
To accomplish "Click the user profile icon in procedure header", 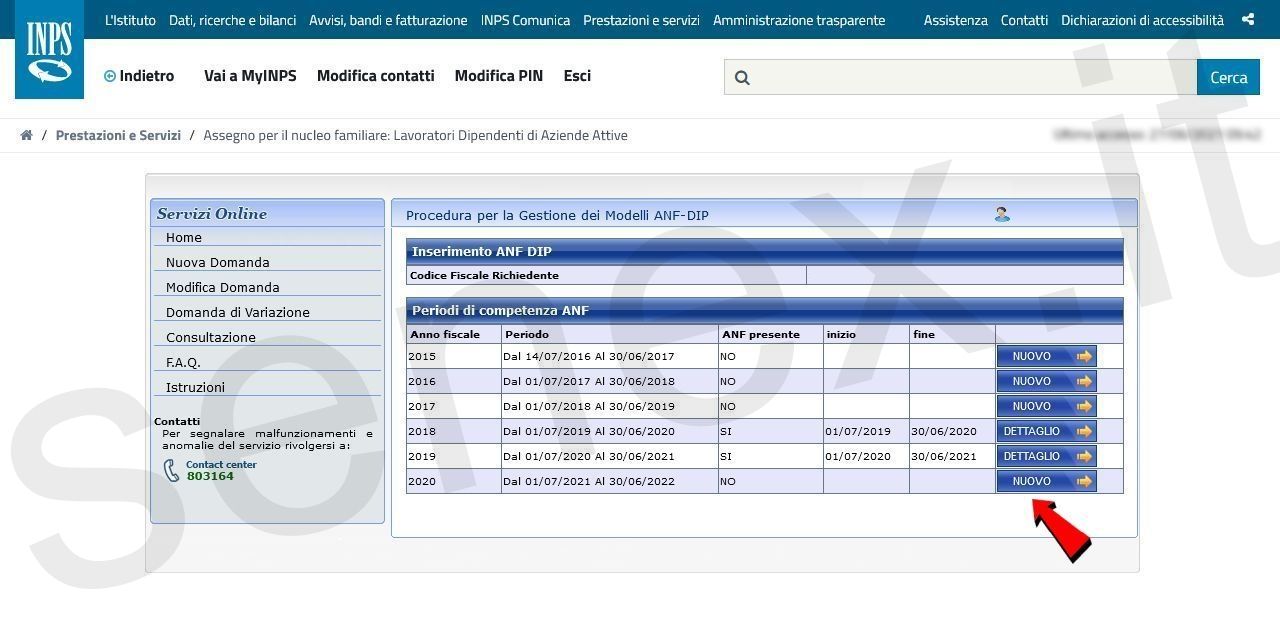I will tap(1002, 214).
